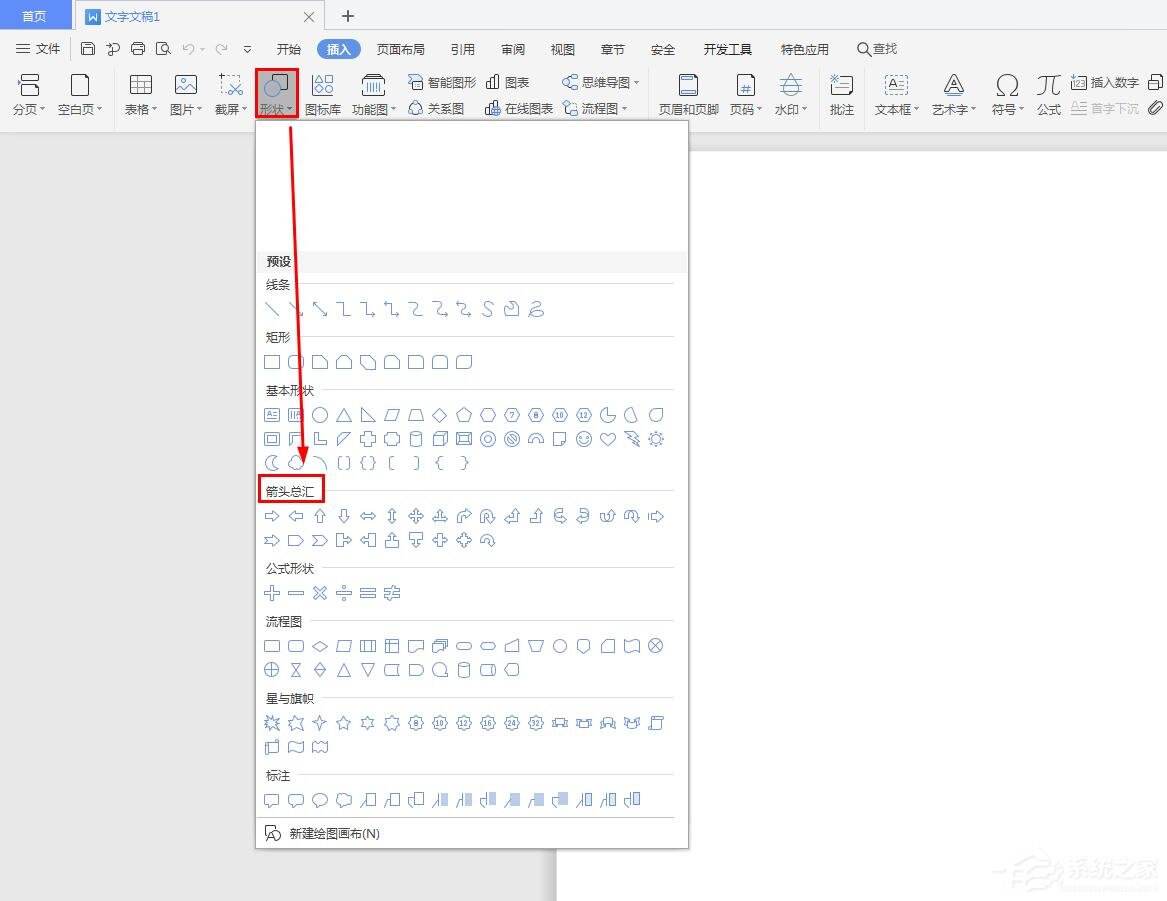Switch to the 页面布局 ribbon tab

400,48
